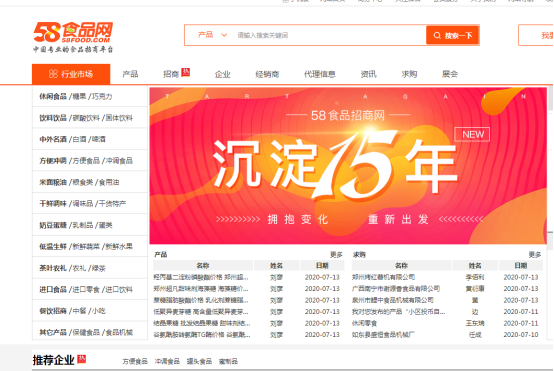
Task: Open 求购 row 广西南宁市谢源香食品有限公司
Action: pyautogui.click(x=396, y=289)
